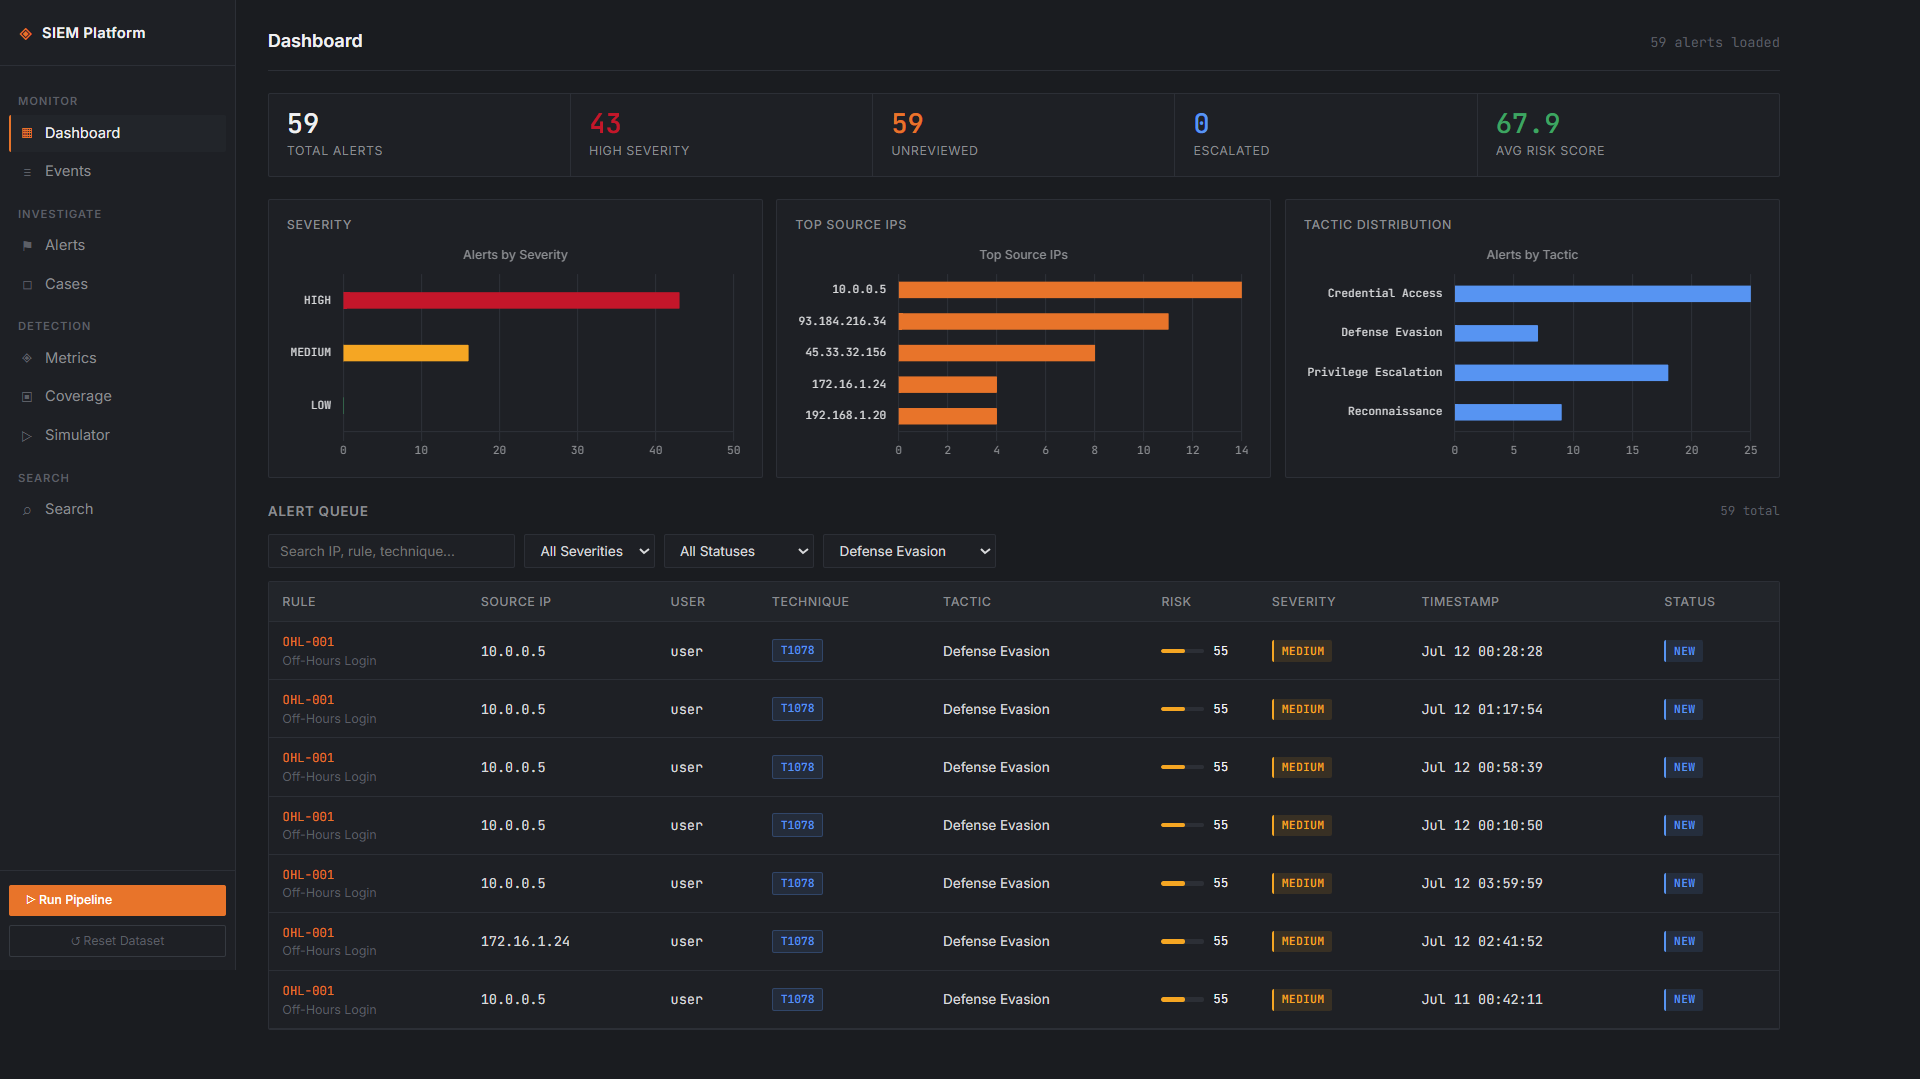This screenshot has width=1920, height=1079.
Task: Open the Search page from sidebar
Action: (x=117, y=509)
